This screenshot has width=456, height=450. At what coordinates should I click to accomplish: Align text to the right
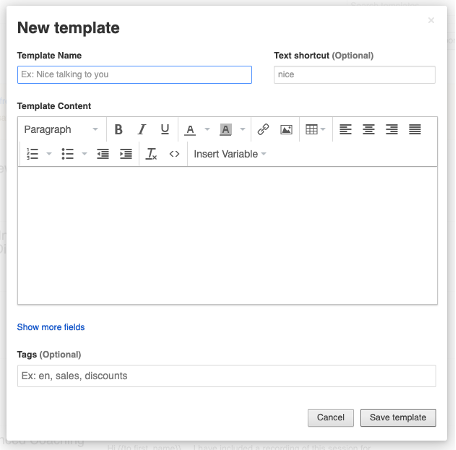point(392,129)
